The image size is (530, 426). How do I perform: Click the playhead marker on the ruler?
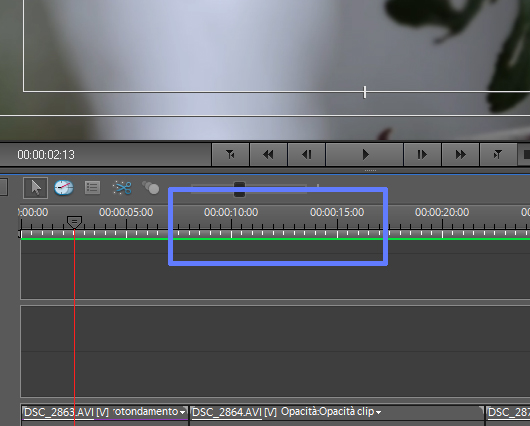[x=74, y=222]
